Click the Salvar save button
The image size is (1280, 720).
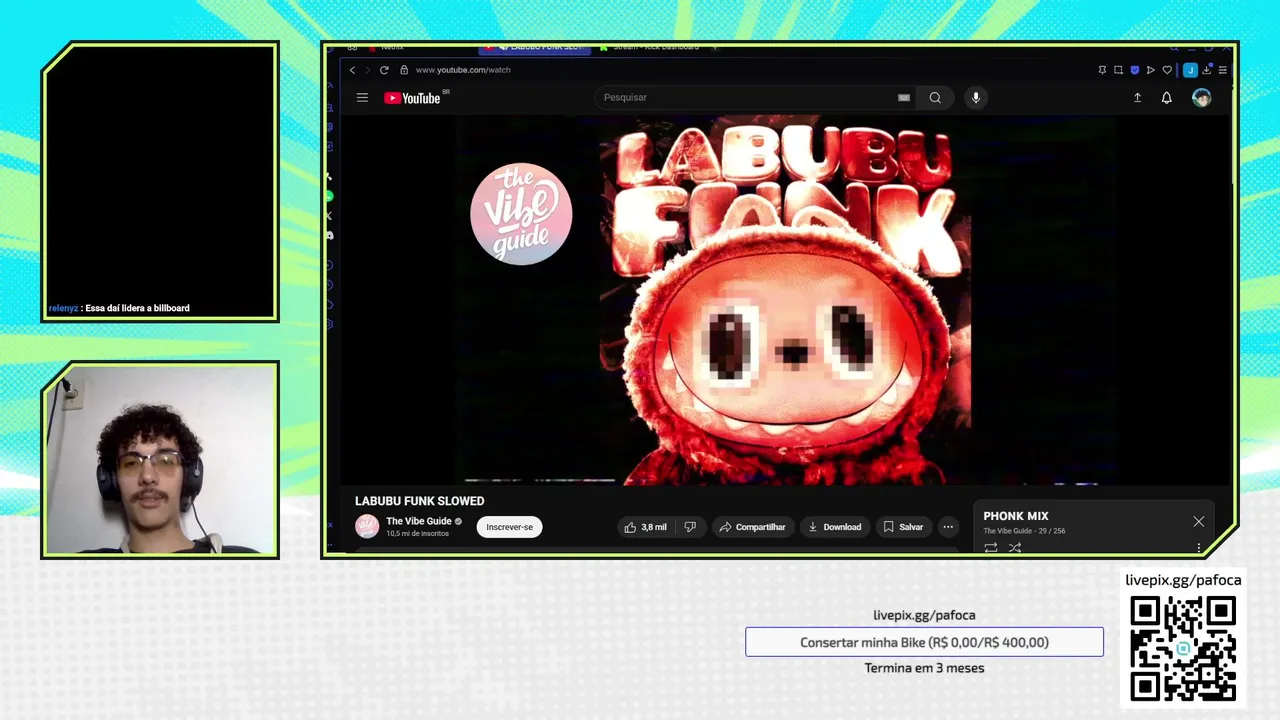coord(902,527)
